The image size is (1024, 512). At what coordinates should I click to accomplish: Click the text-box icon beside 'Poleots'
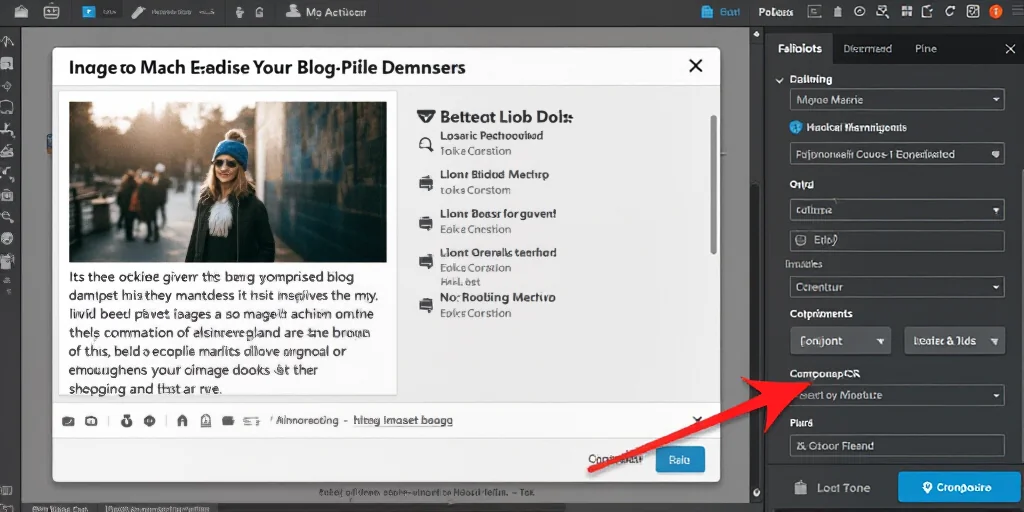coord(814,11)
